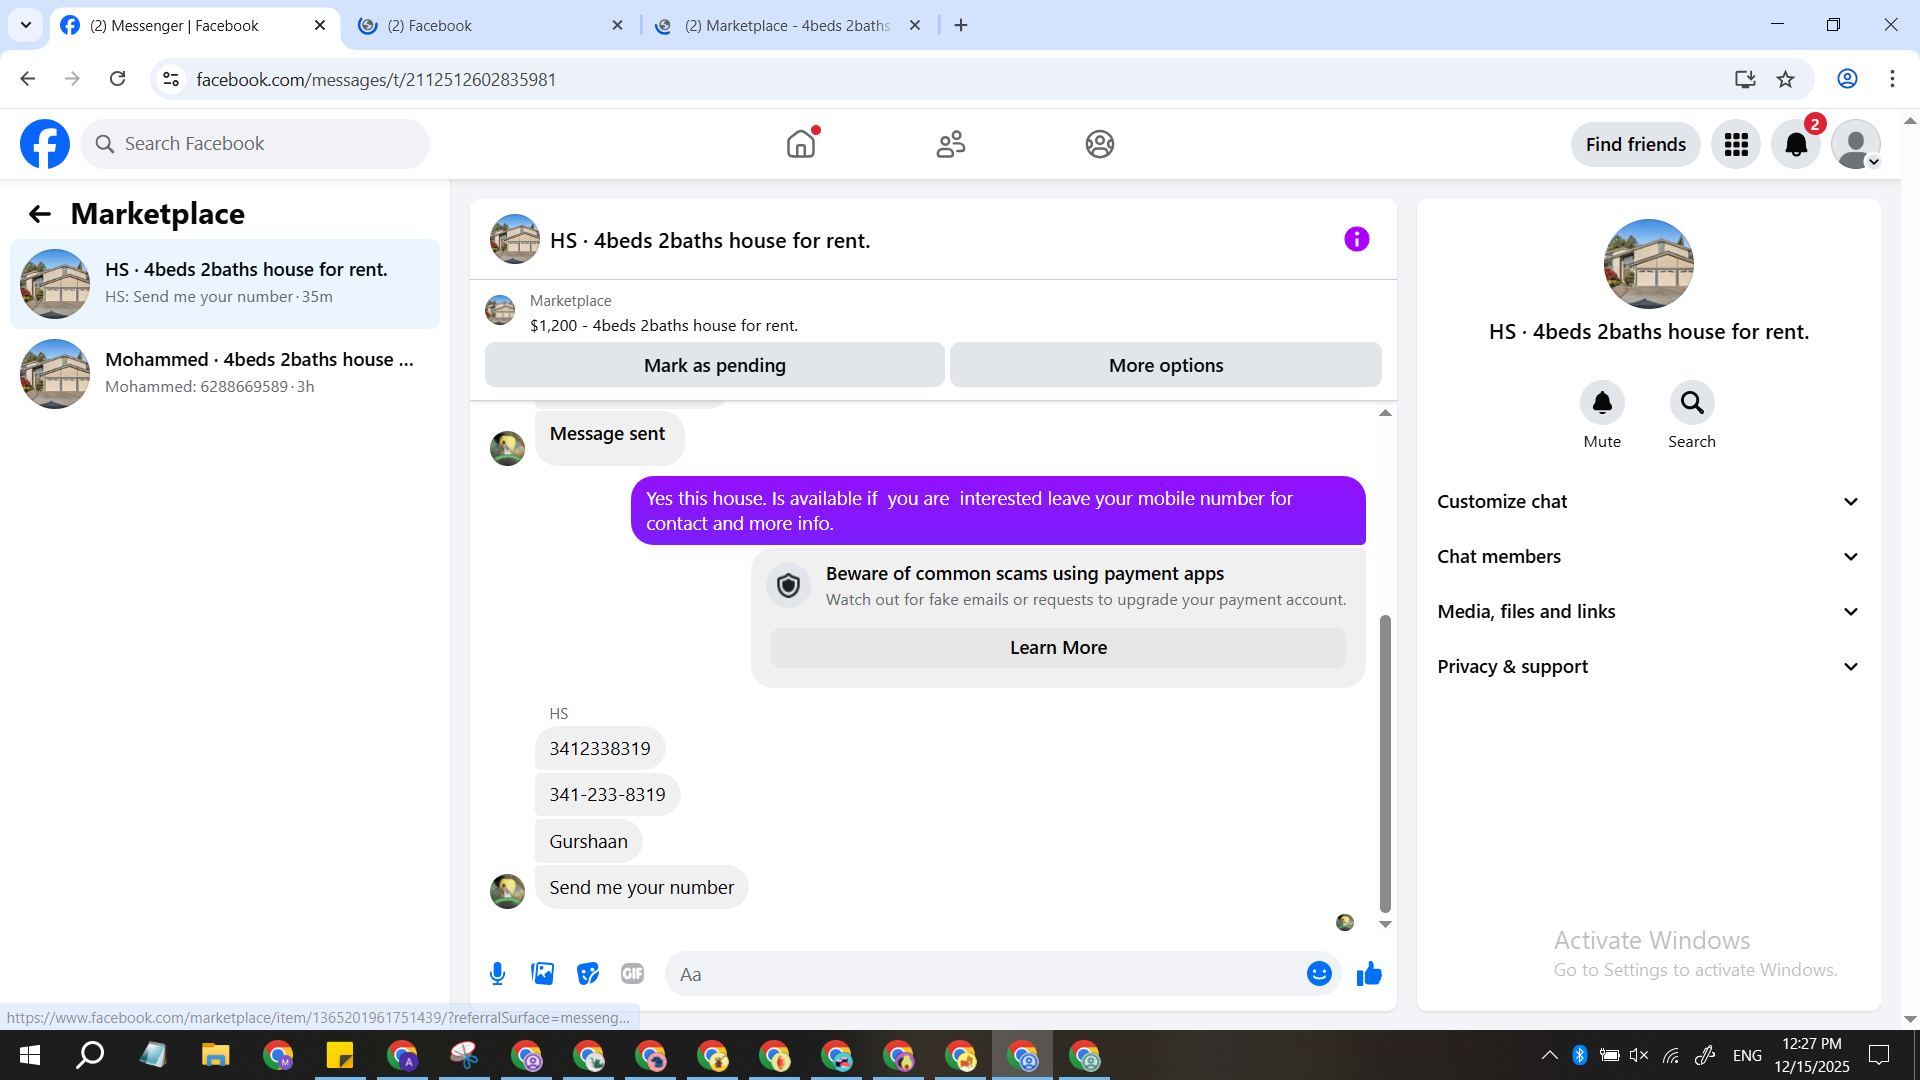
Task: View site information icon
Action: (171, 79)
